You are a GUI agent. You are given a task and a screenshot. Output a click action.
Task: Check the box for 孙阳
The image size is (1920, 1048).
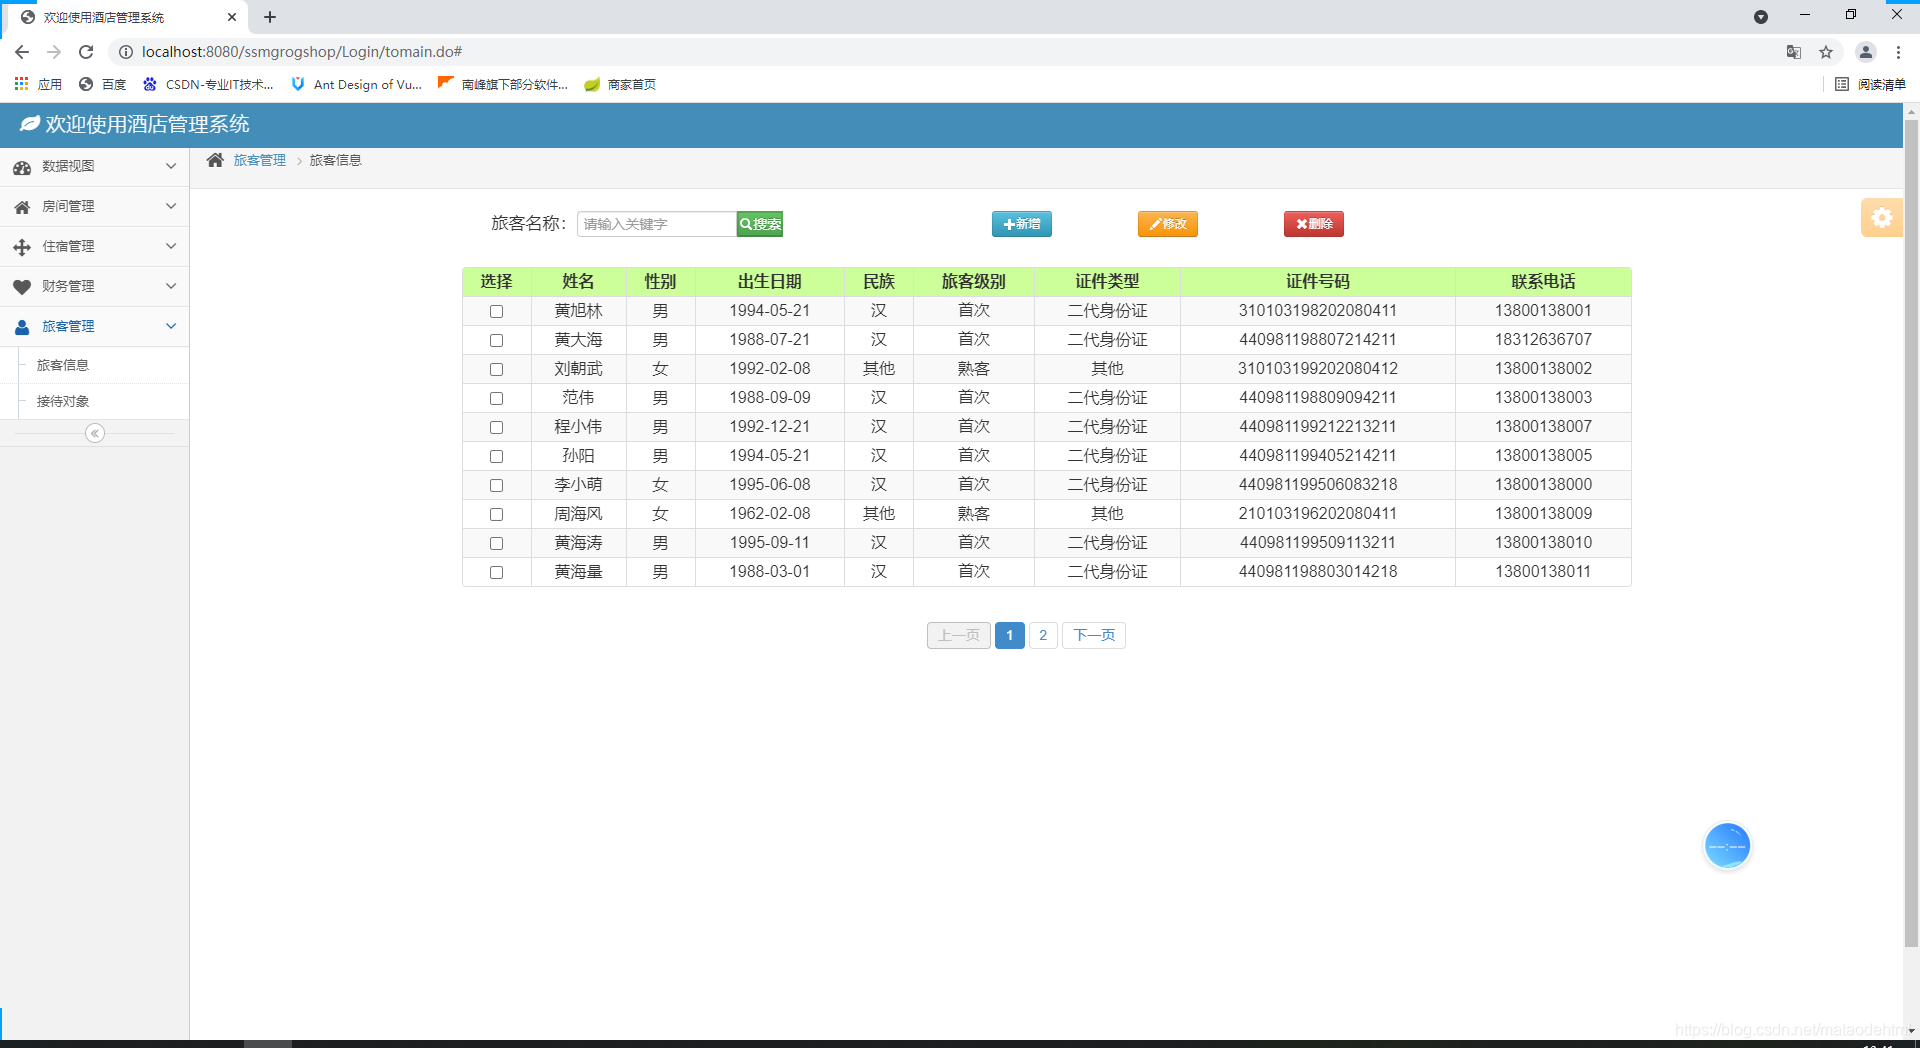point(496,457)
